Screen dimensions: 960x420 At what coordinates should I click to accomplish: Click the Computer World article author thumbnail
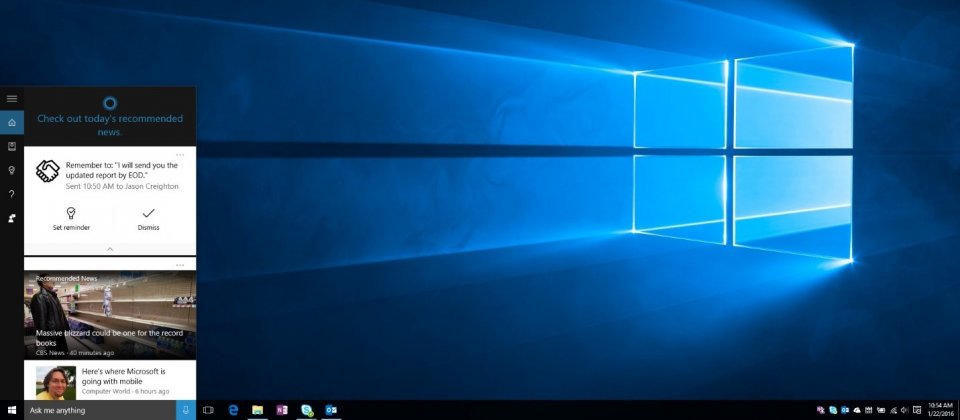pos(56,383)
